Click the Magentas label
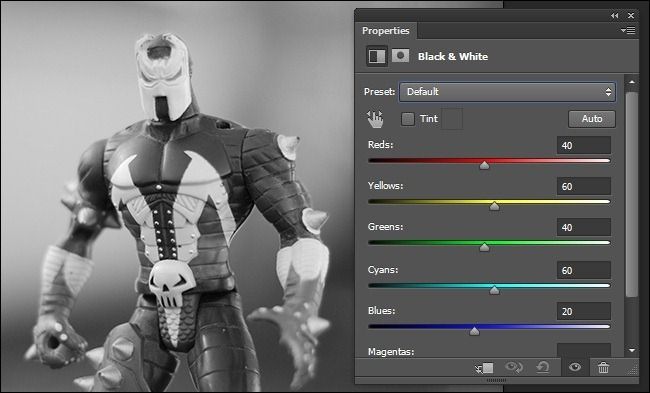The image size is (650, 393). pyautogui.click(x=390, y=352)
